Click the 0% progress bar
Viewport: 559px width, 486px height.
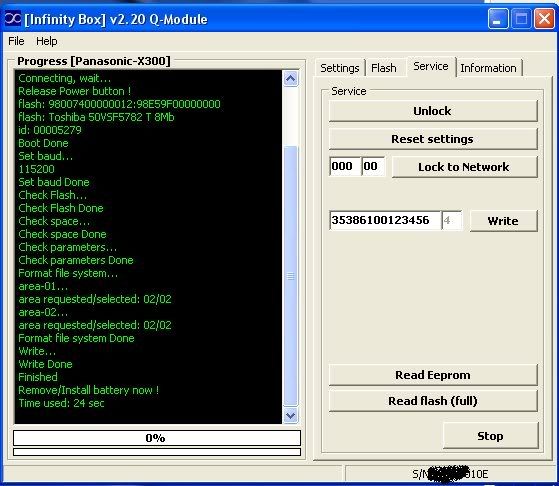click(157, 438)
